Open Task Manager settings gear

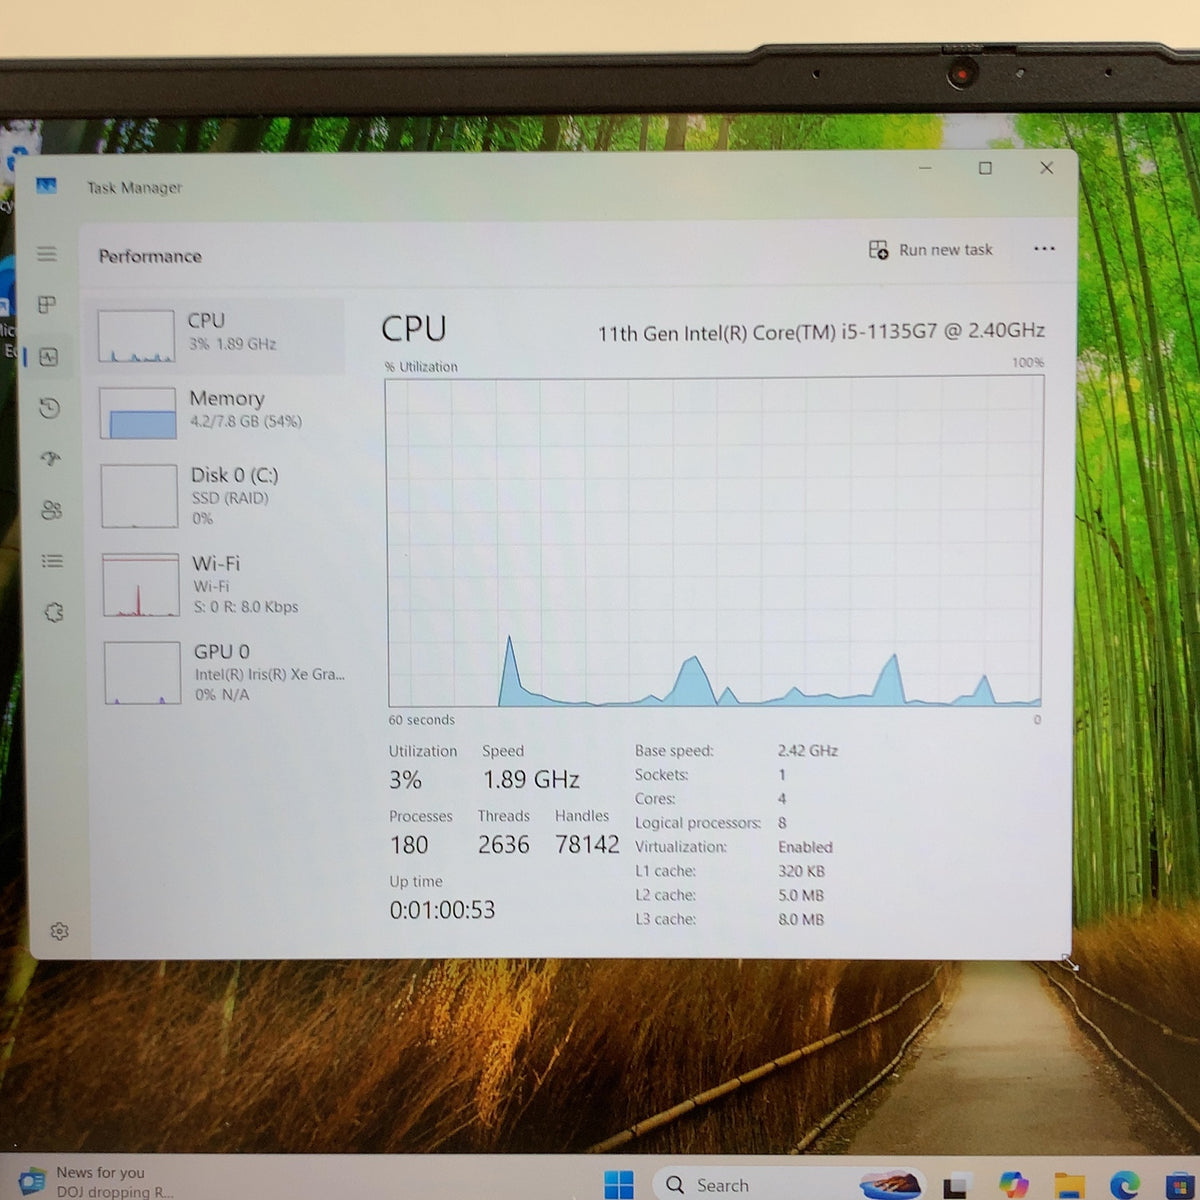tap(59, 931)
